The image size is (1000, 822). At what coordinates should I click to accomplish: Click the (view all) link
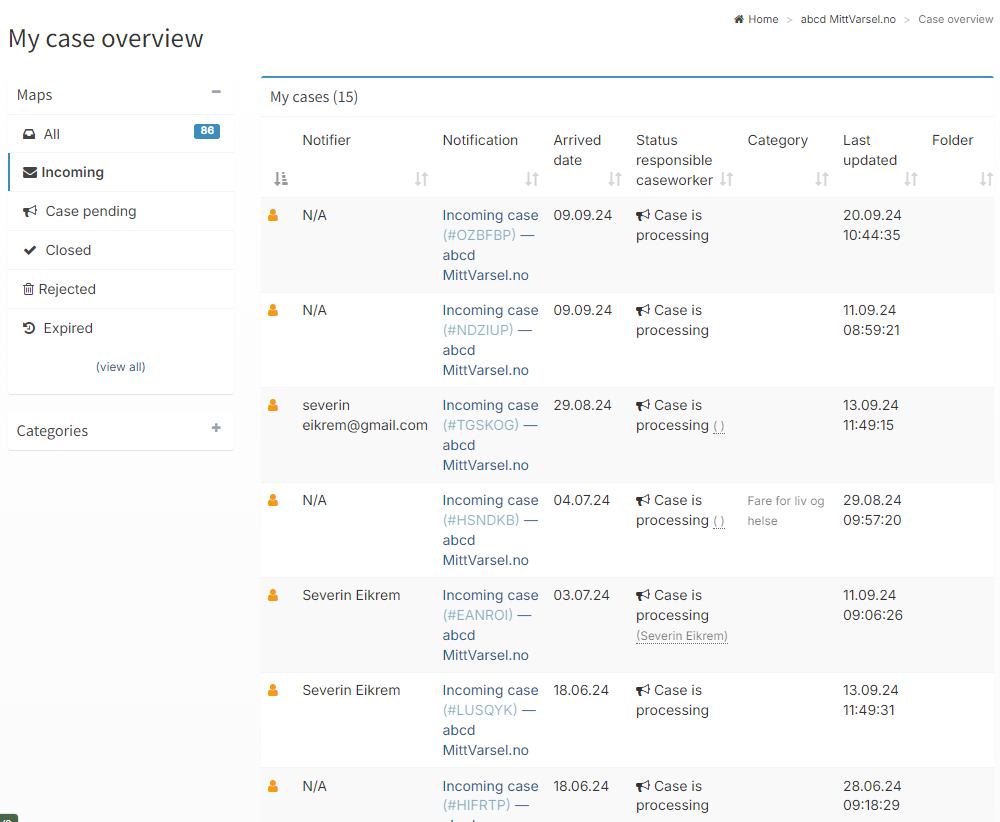pos(121,367)
